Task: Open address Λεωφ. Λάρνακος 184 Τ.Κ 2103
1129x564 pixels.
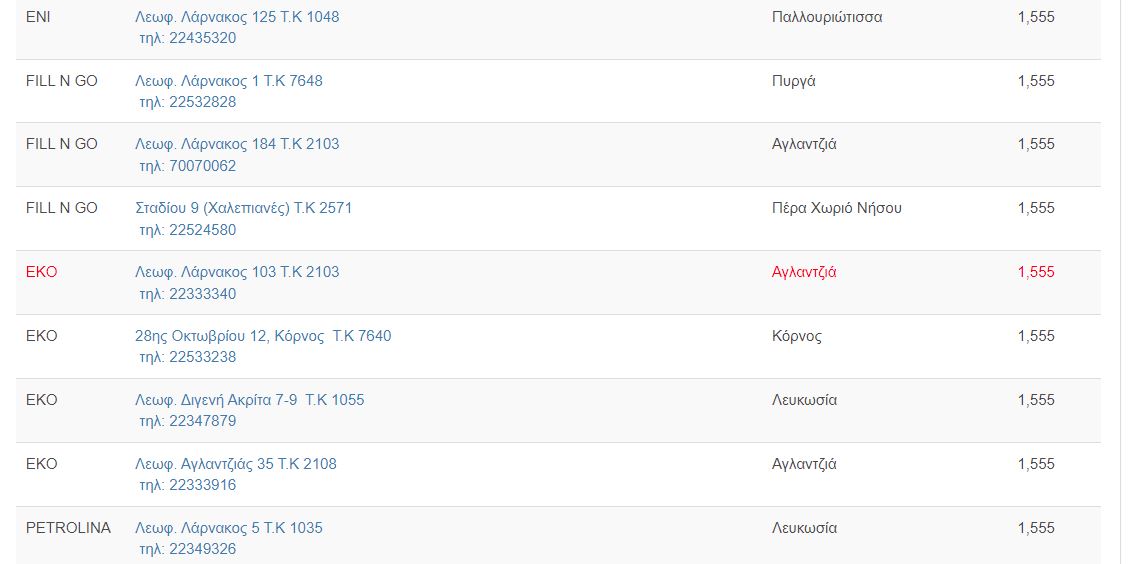Action: click(x=237, y=144)
